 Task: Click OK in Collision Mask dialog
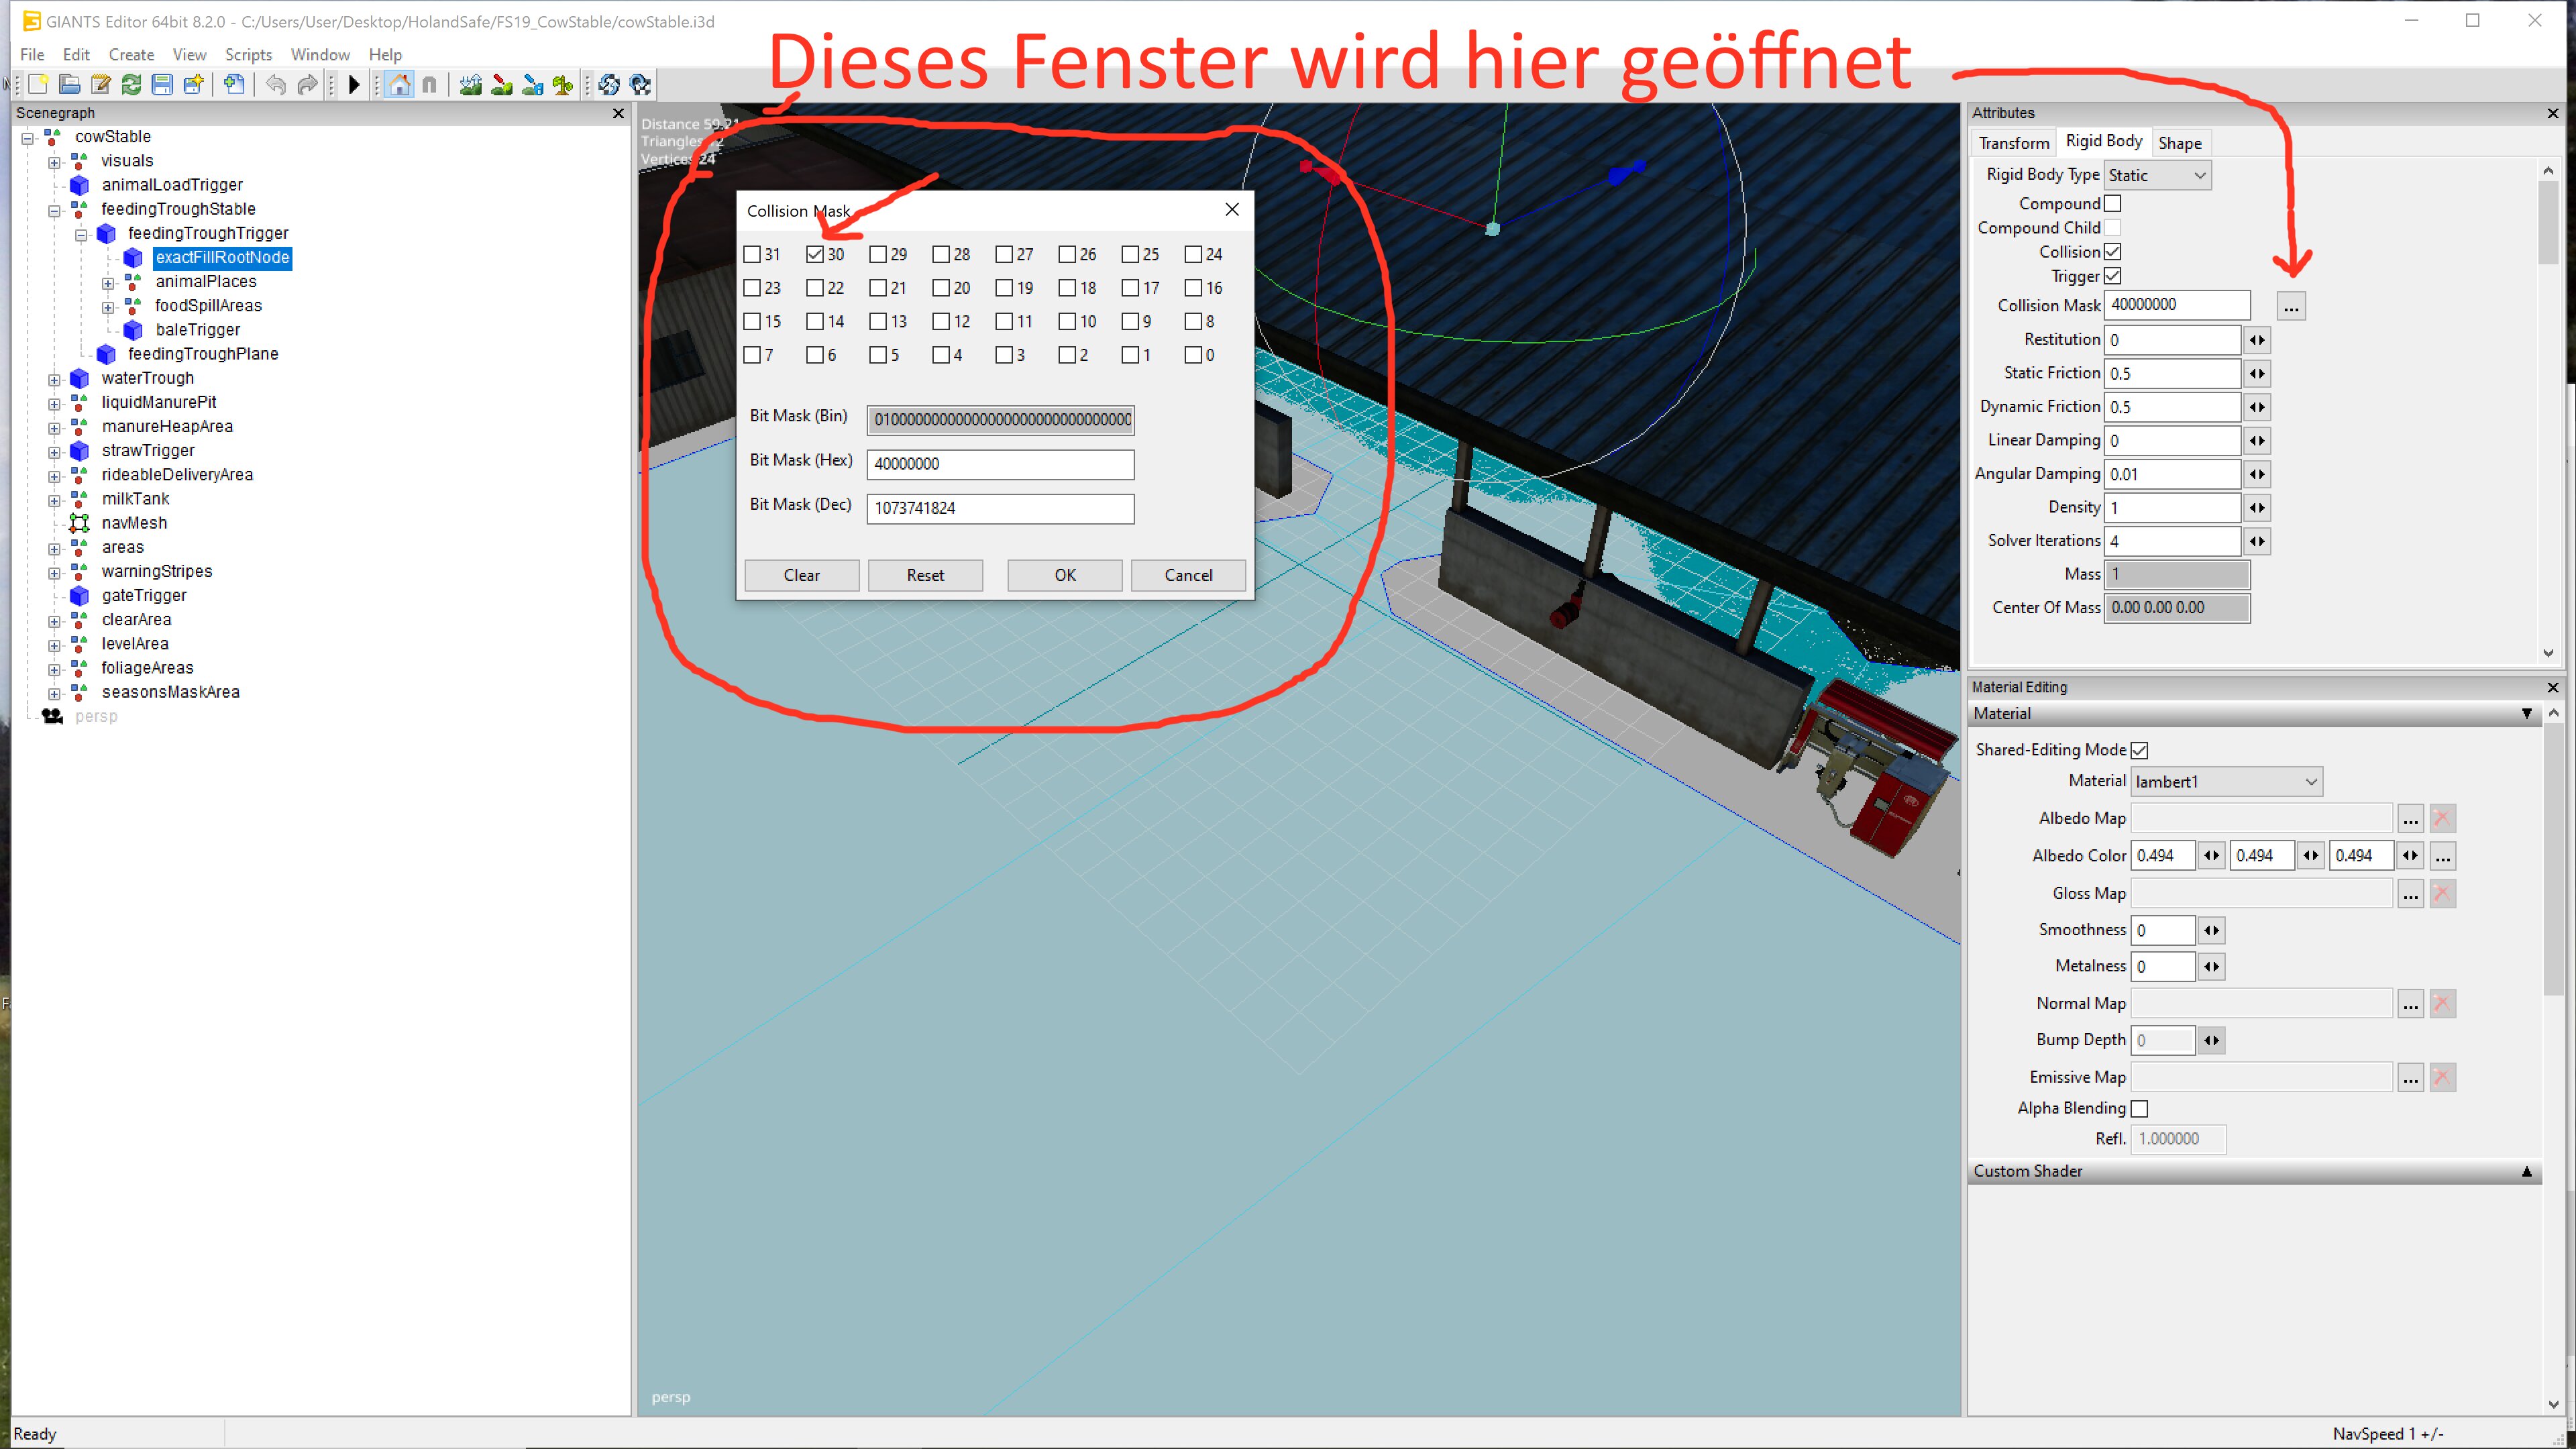[1064, 575]
